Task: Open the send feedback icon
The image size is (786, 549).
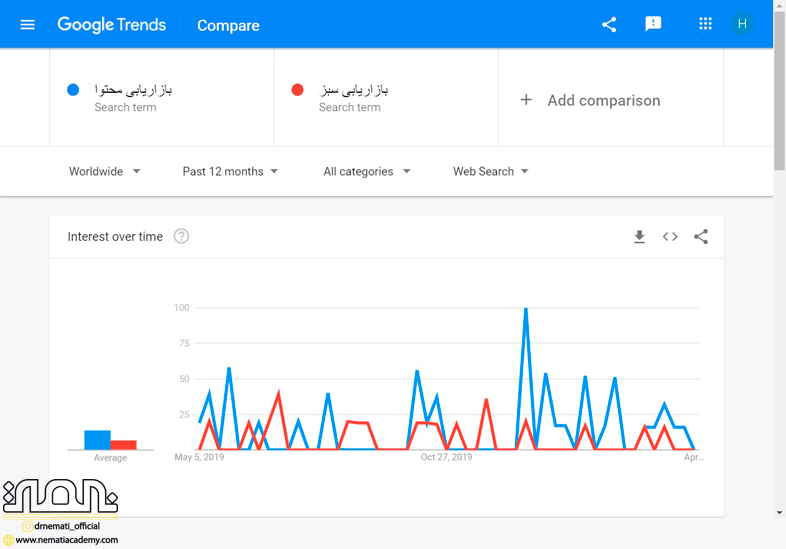Action: 653,24
